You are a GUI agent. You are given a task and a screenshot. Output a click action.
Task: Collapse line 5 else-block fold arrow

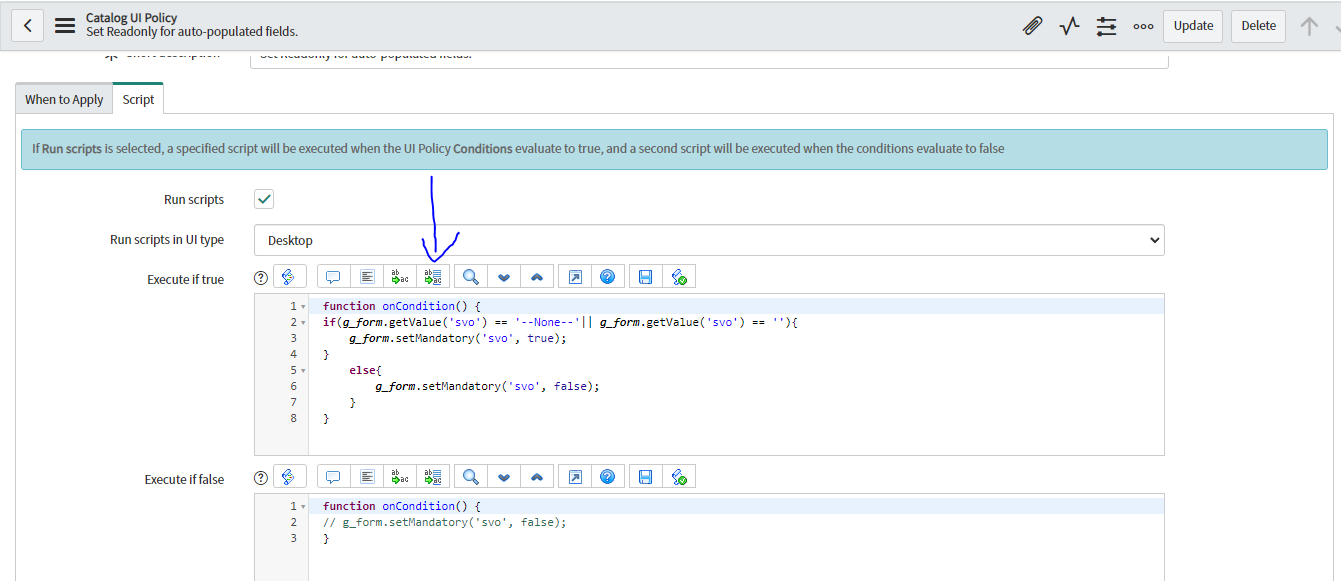coord(303,370)
